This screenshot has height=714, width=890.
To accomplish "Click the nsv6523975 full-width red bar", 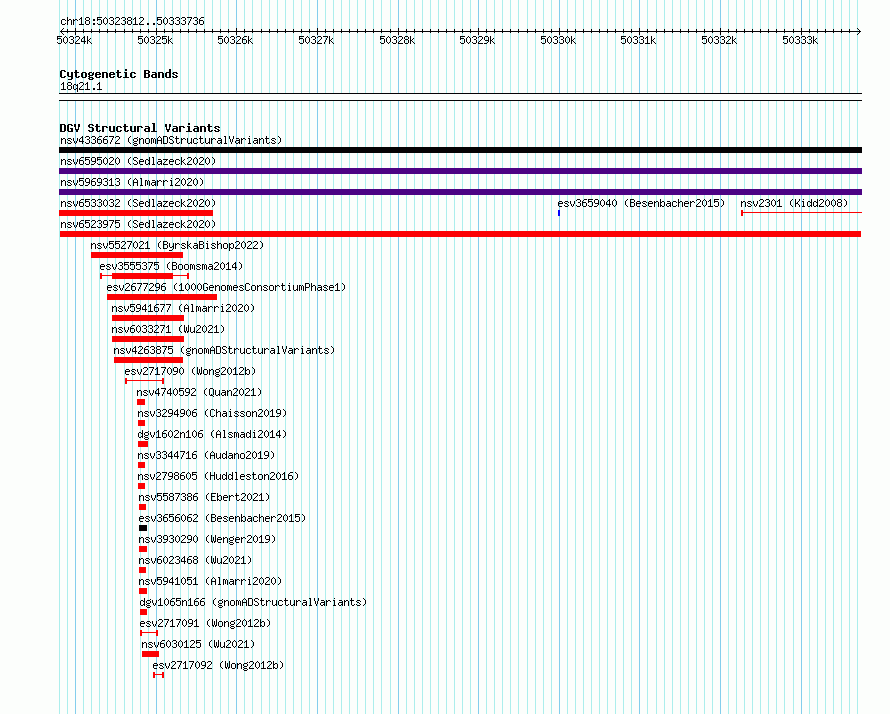I will click(460, 234).
